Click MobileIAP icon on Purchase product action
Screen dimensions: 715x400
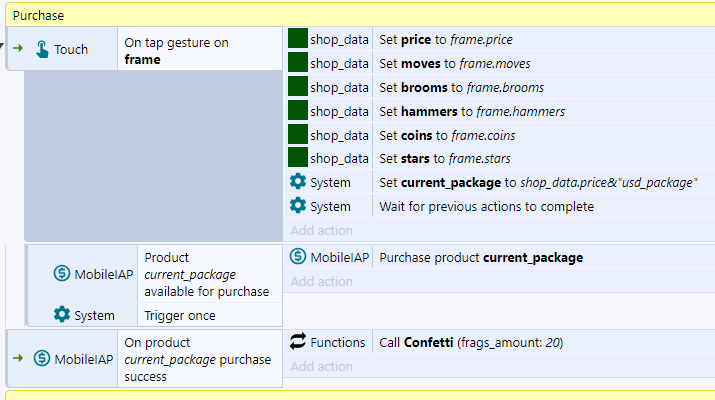point(297,257)
